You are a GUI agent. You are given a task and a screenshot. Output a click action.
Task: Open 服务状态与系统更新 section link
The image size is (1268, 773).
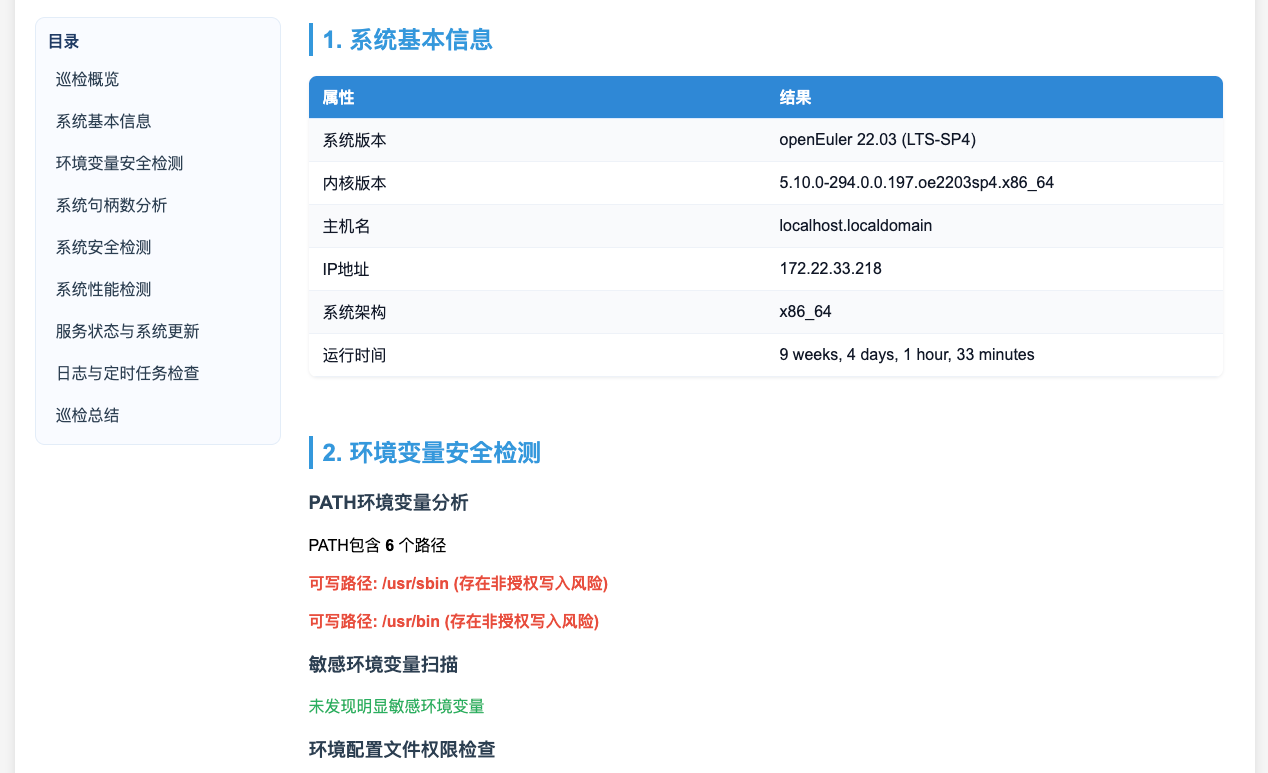pyautogui.click(x=127, y=331)
